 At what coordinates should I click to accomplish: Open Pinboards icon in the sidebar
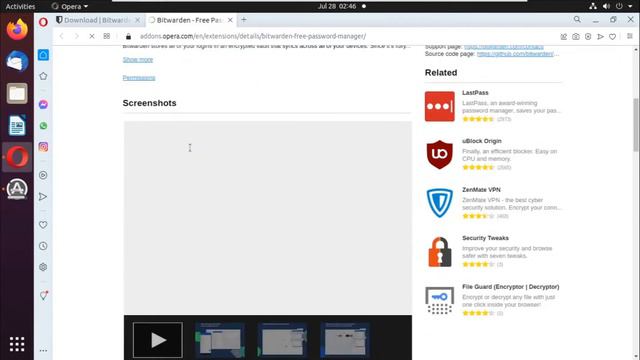(x=43, y=296)
